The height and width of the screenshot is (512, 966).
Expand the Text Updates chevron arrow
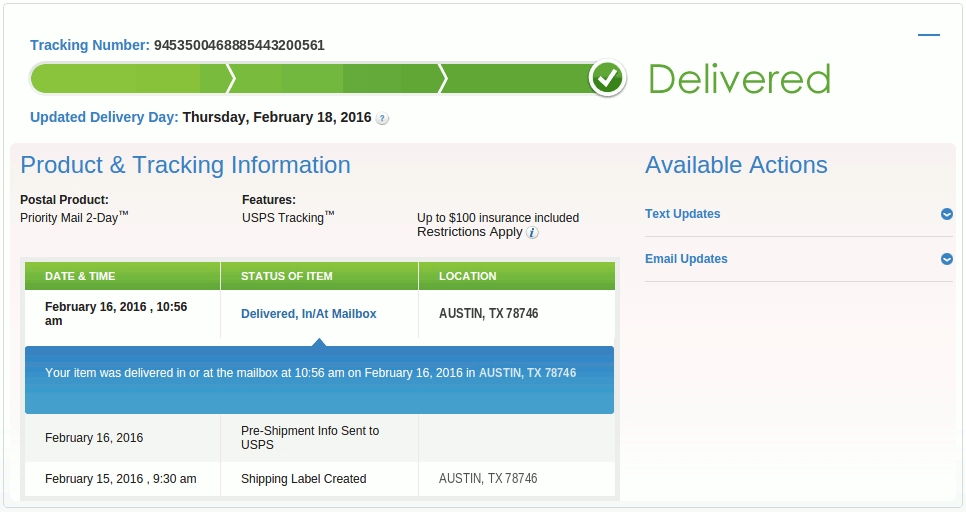pyautogui.click(x=946, y=214)
